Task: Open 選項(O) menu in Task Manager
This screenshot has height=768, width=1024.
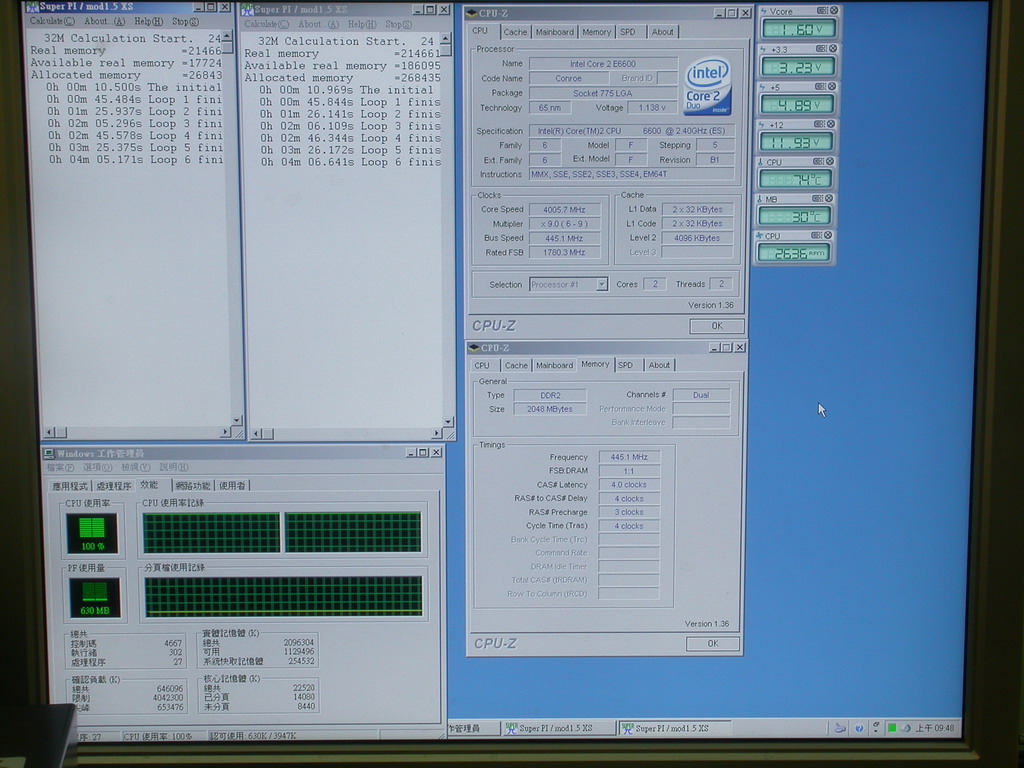Action: 98,467
